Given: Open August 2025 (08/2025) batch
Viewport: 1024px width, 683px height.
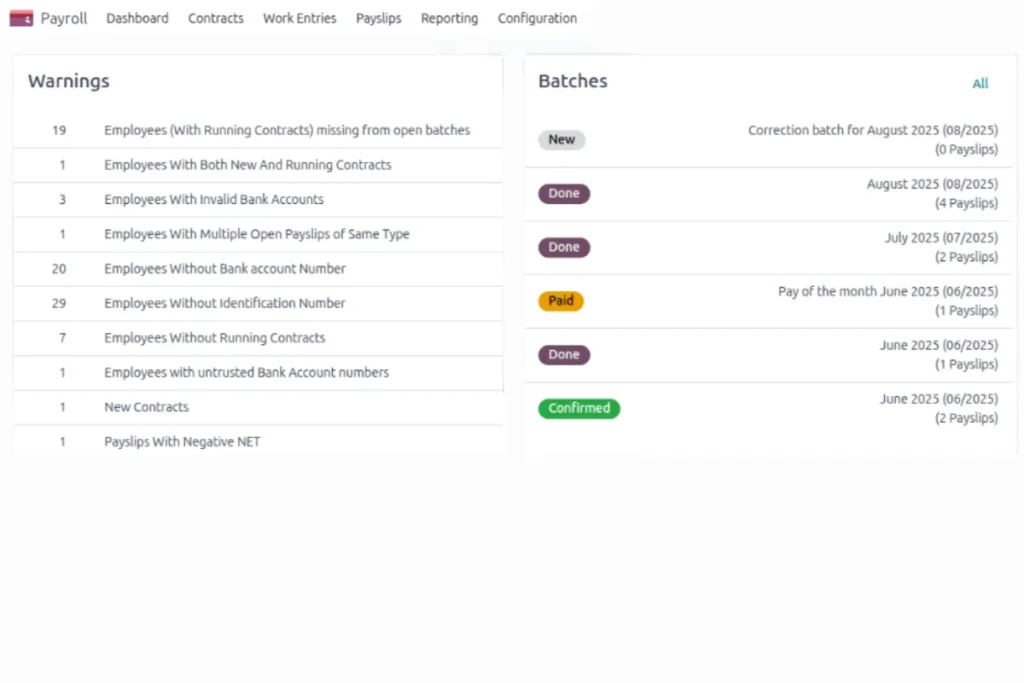Looking at the screenshot, I should [x=932, y=184].
